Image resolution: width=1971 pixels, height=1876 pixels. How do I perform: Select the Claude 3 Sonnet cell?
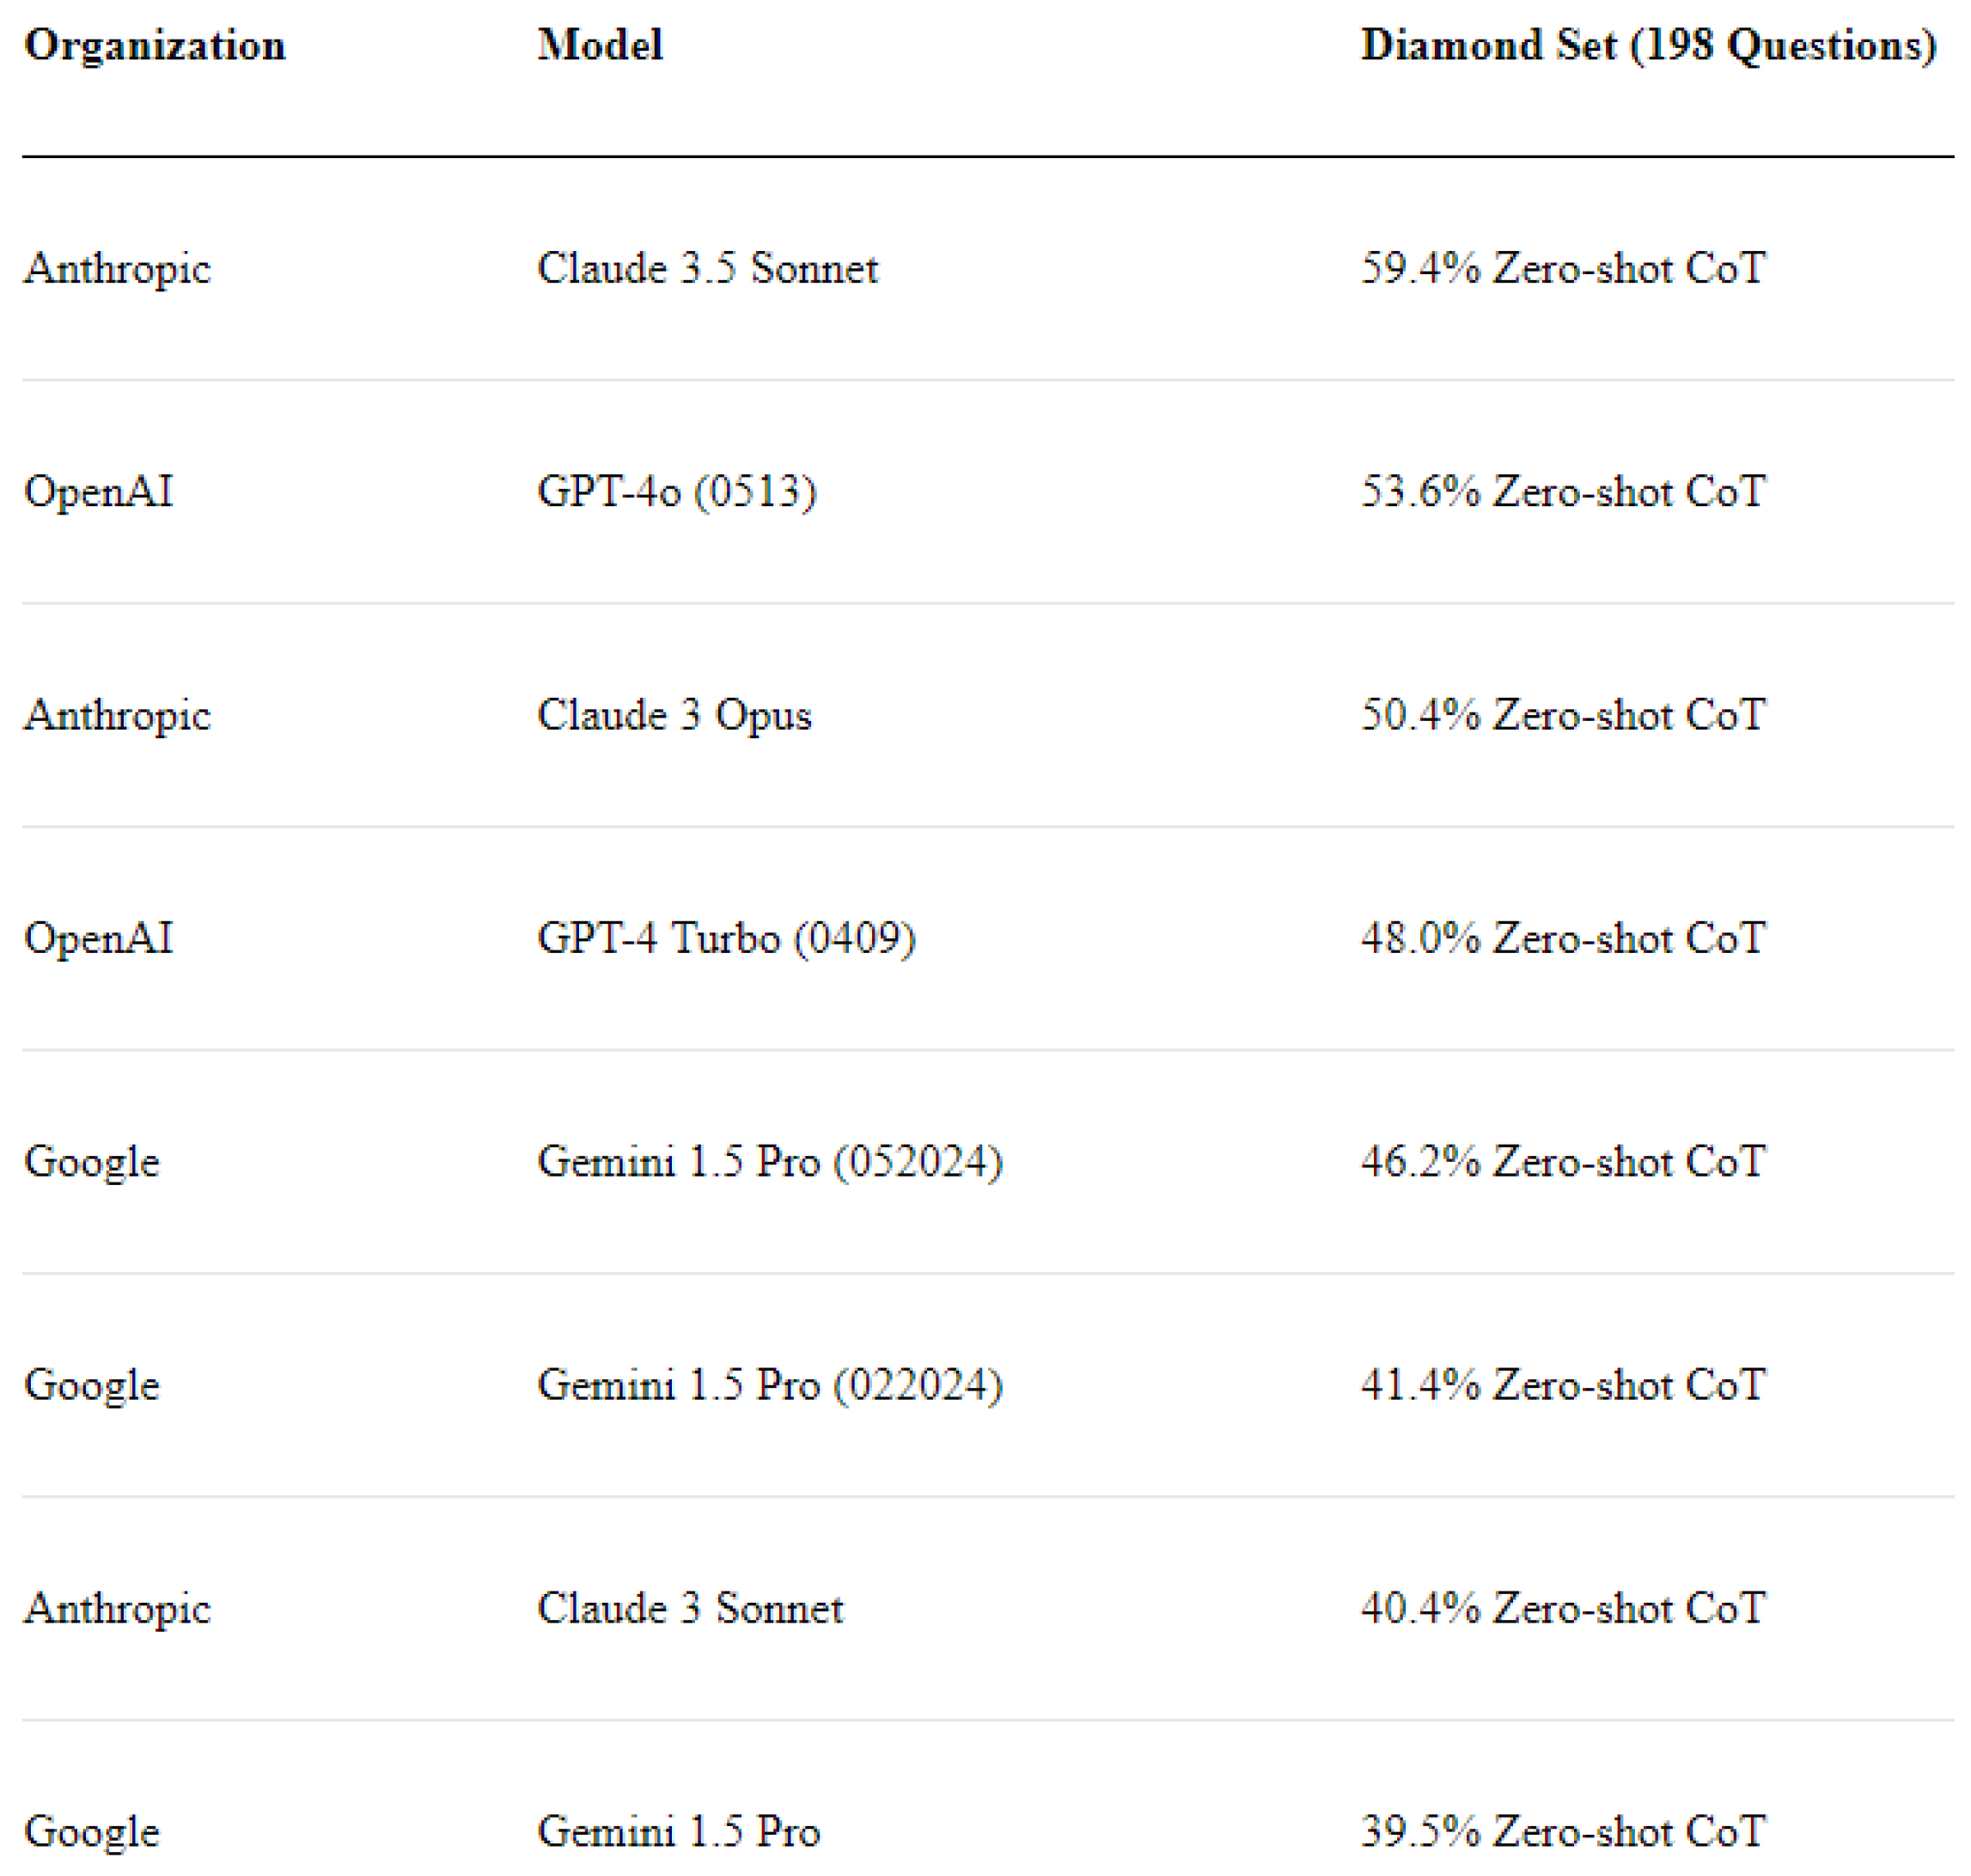tap(690, 1607)
